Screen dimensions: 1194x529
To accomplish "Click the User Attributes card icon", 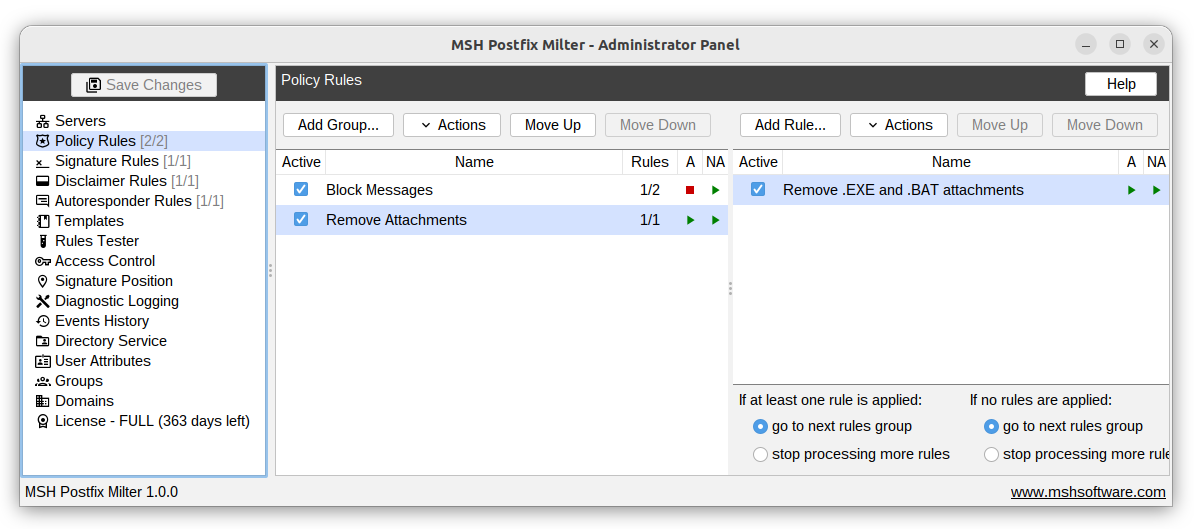I will point(43,361).
